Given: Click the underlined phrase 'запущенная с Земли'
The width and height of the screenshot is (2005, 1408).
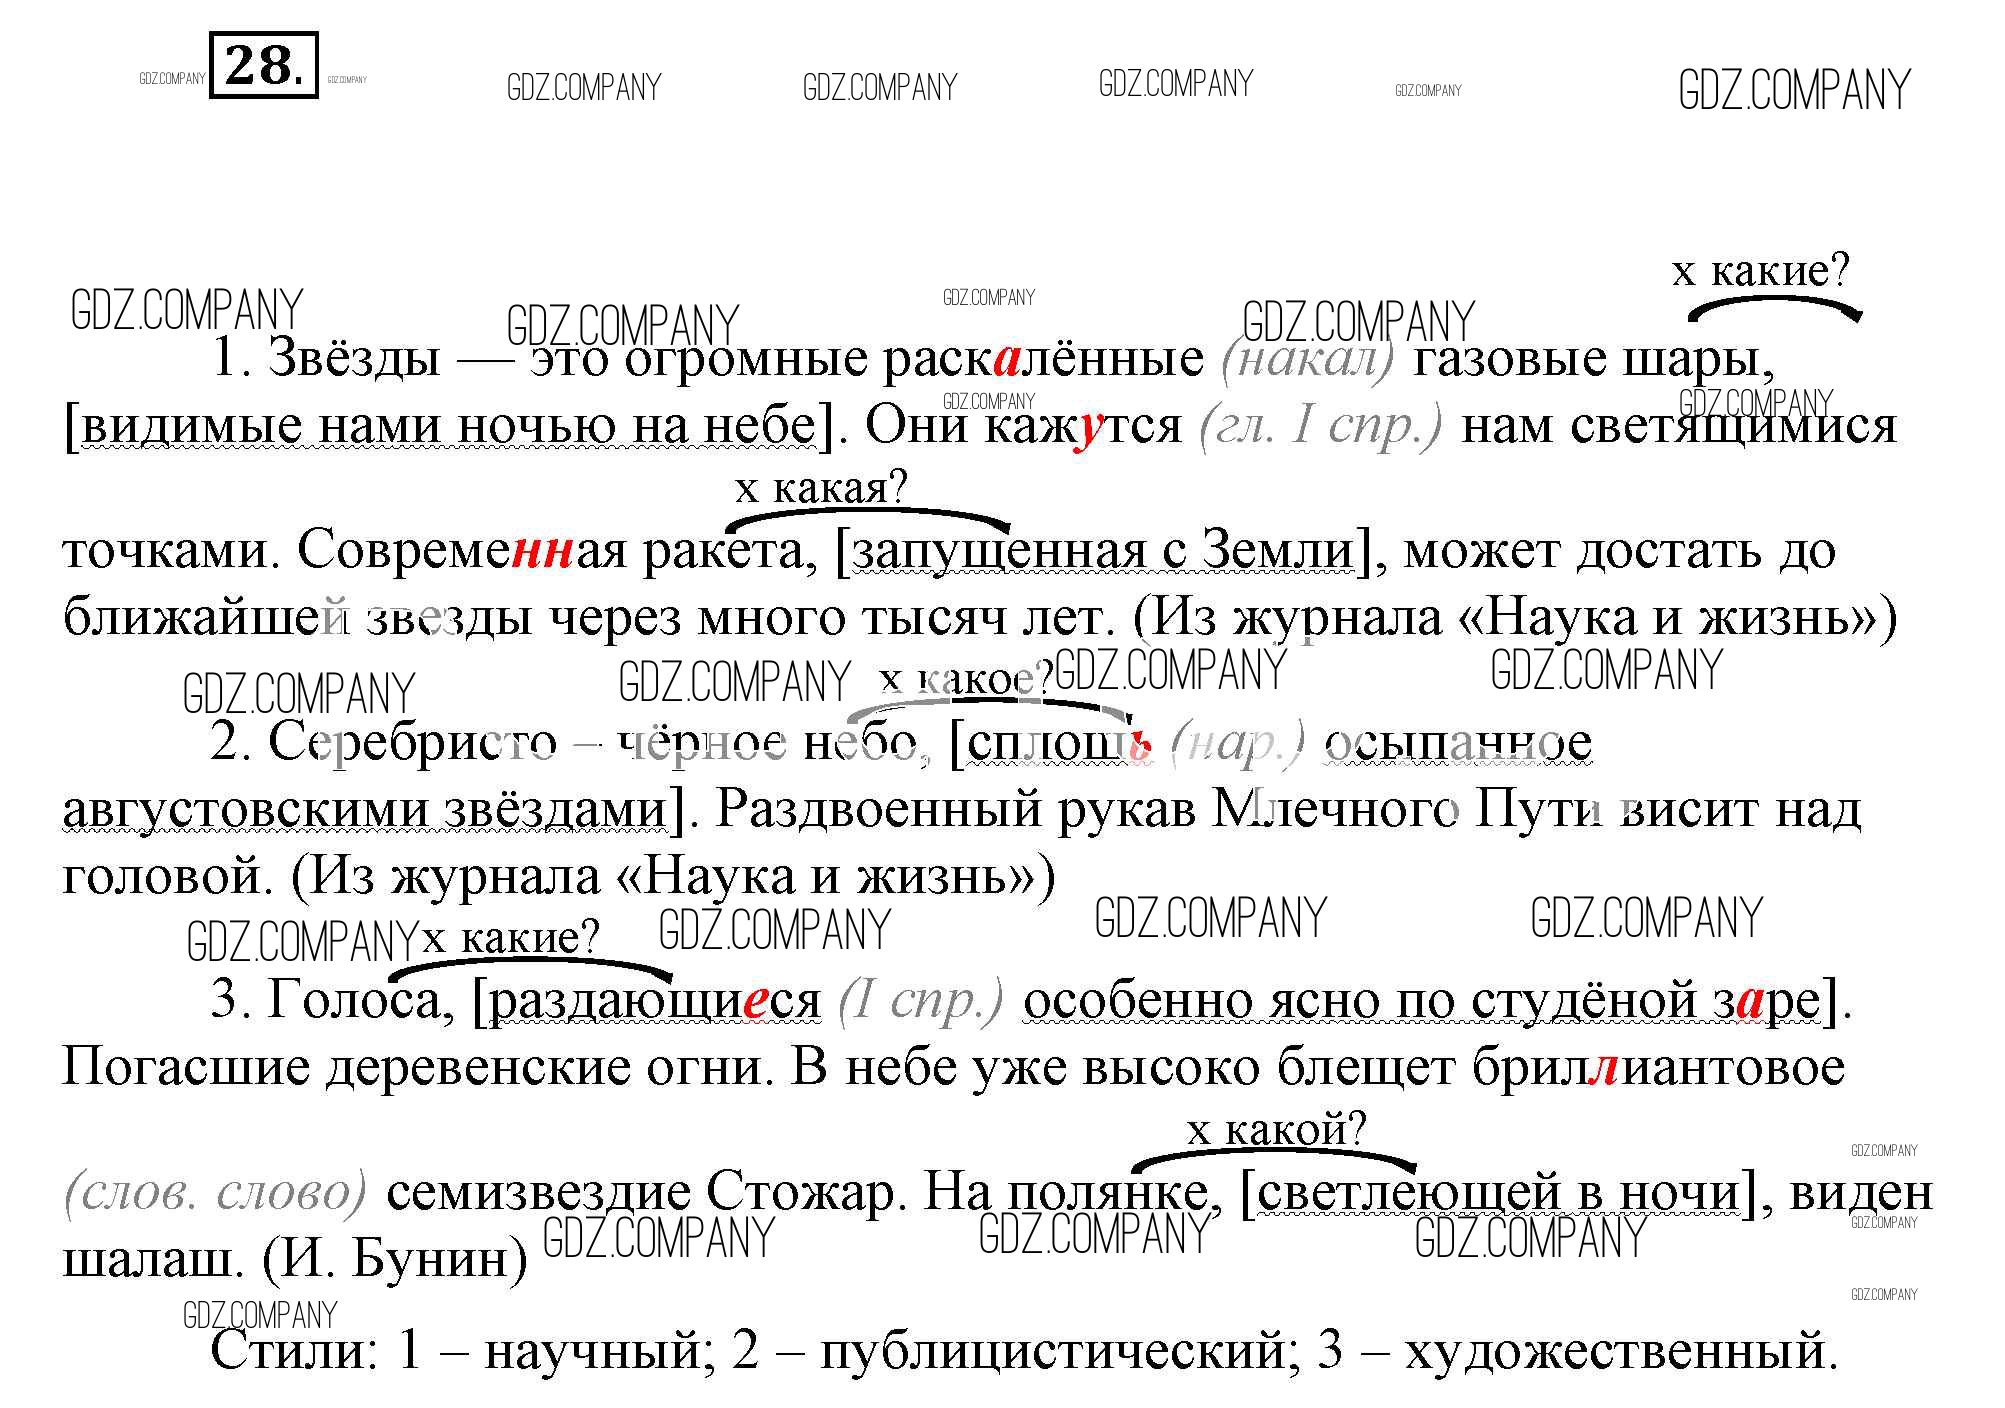Looking at the screenshot, I should click(1103, 552).
